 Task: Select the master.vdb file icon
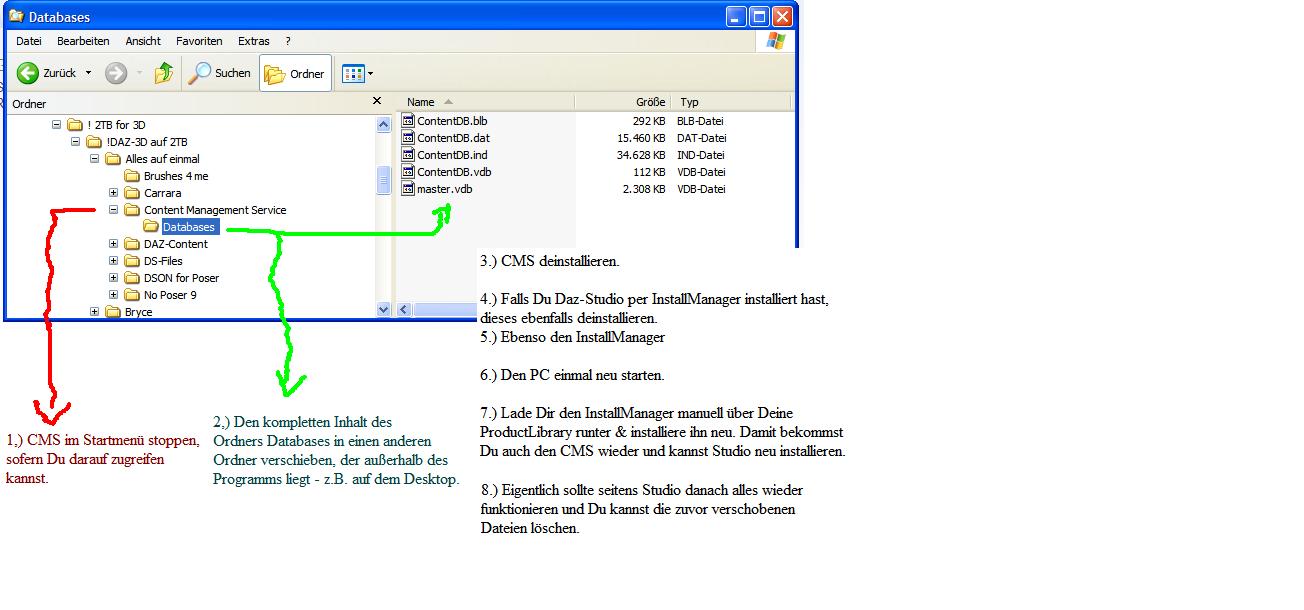pyautogui.click(x=408, y=189)
